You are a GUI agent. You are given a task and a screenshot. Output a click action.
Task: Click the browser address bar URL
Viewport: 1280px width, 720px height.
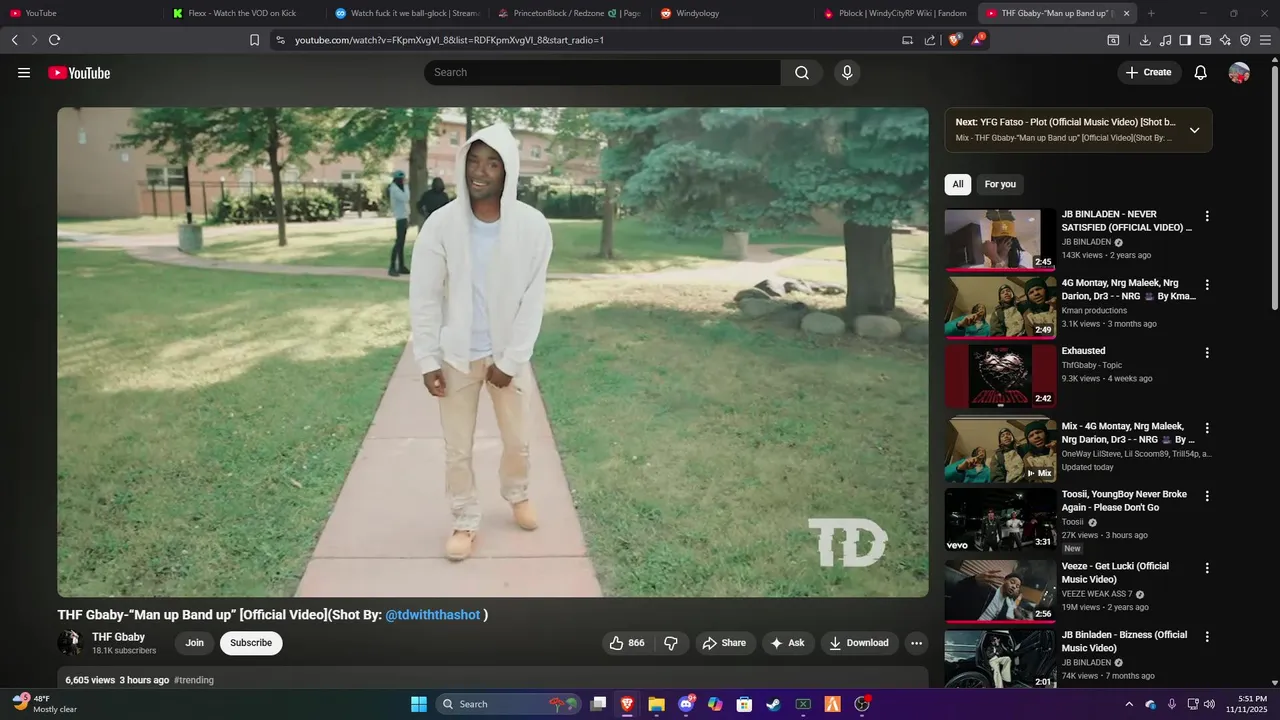coord(449,40)
